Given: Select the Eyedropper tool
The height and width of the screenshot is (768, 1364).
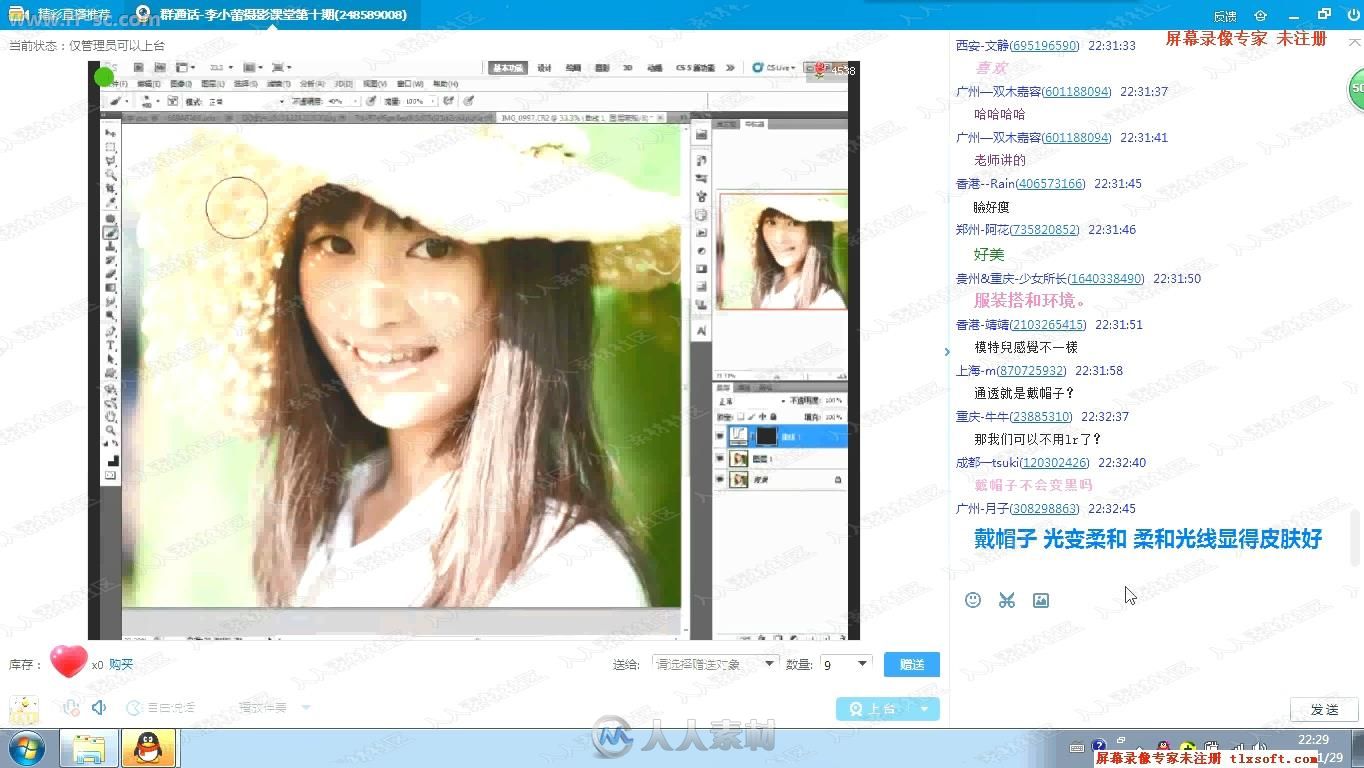Looking at the screenshot, I should [x=110, y=202].
